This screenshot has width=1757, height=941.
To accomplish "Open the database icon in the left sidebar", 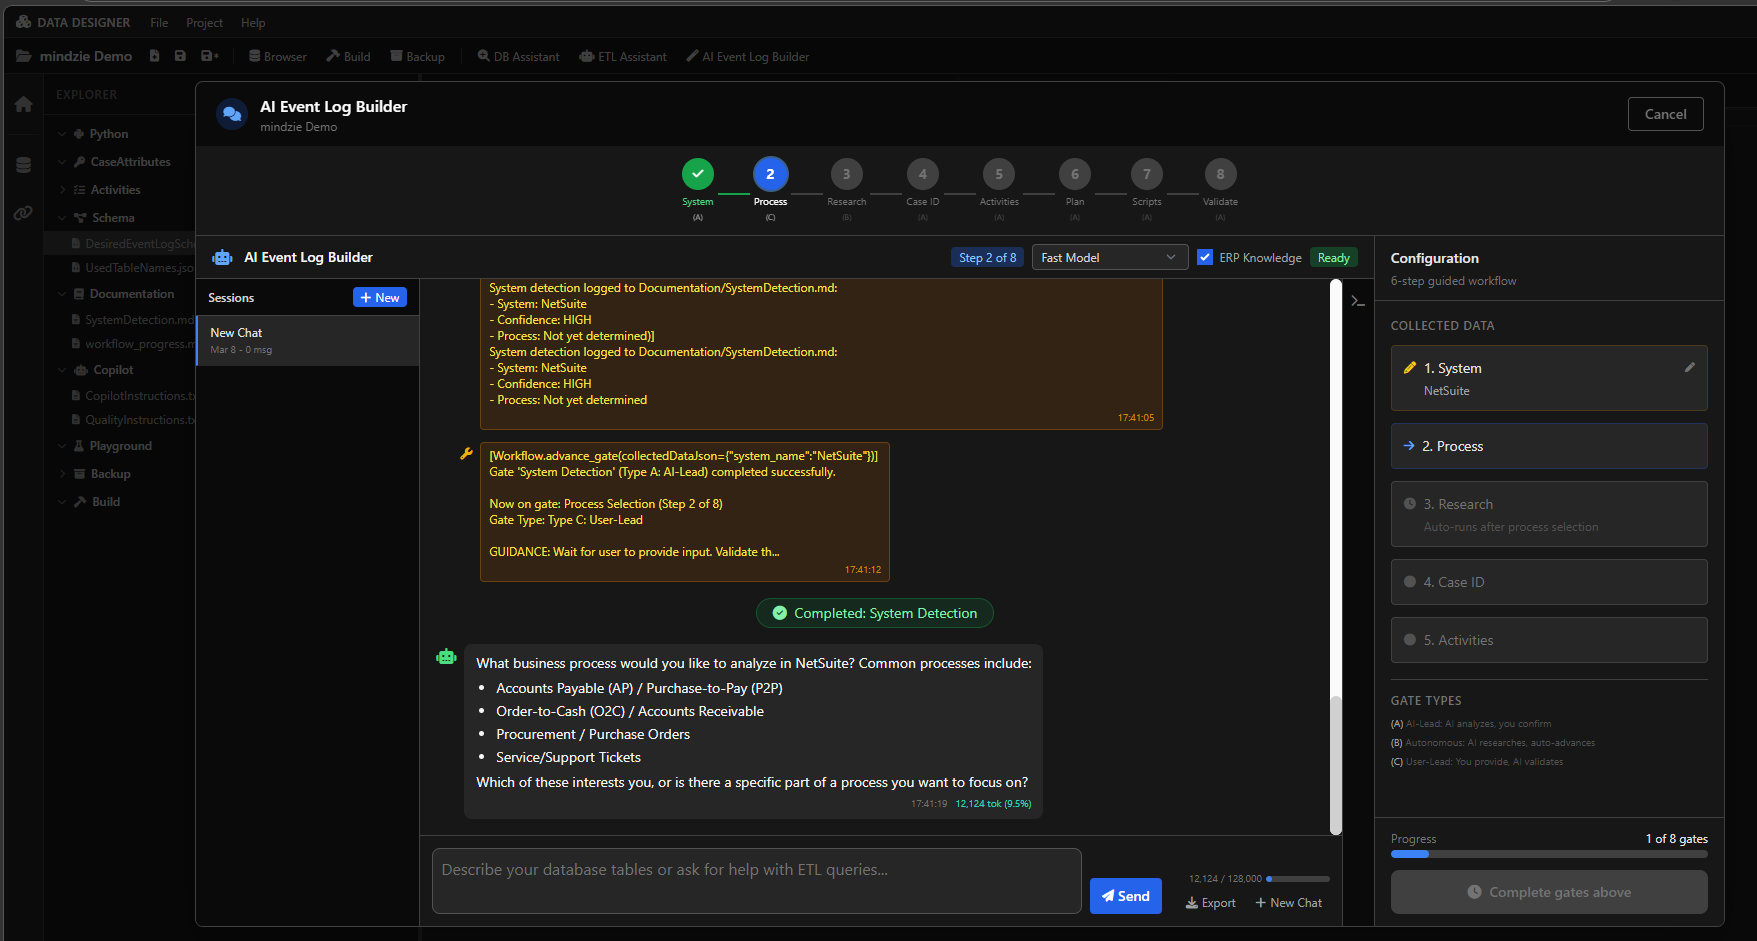I will (23, 165).
